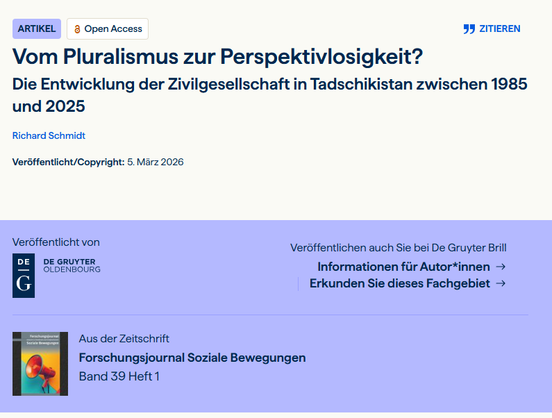Open author Richard Schmidt's profile link

[49, 136]
